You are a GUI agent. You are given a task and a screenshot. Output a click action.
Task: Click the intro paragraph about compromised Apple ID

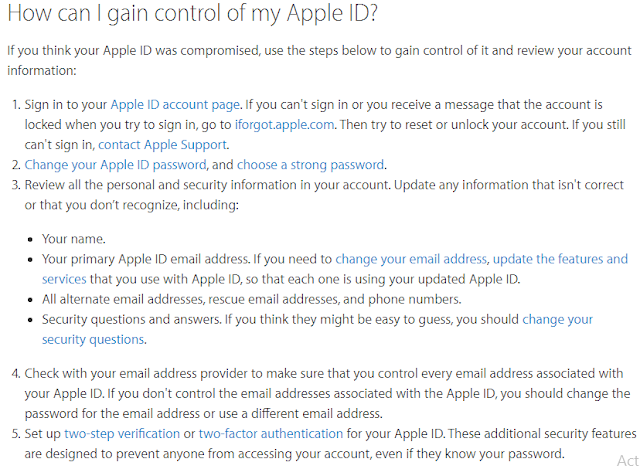pyautogui.click(x=319, y=60)
